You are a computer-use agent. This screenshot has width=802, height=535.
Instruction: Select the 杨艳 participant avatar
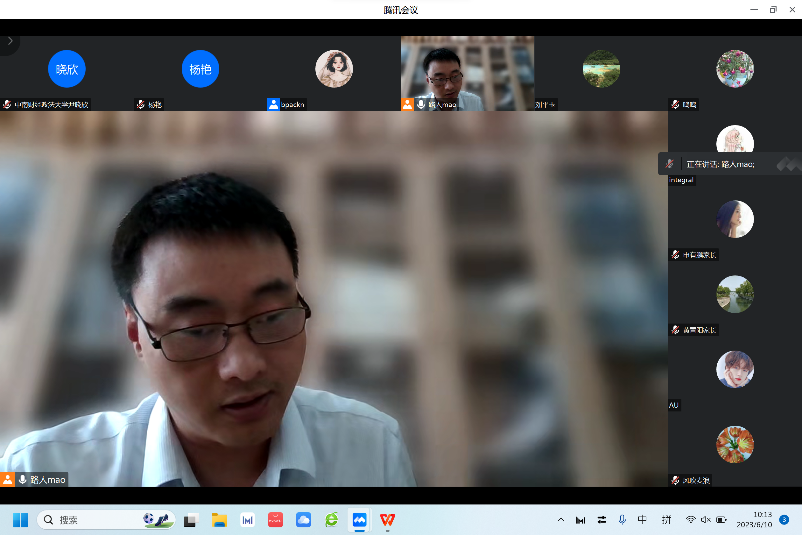(200, 69)
